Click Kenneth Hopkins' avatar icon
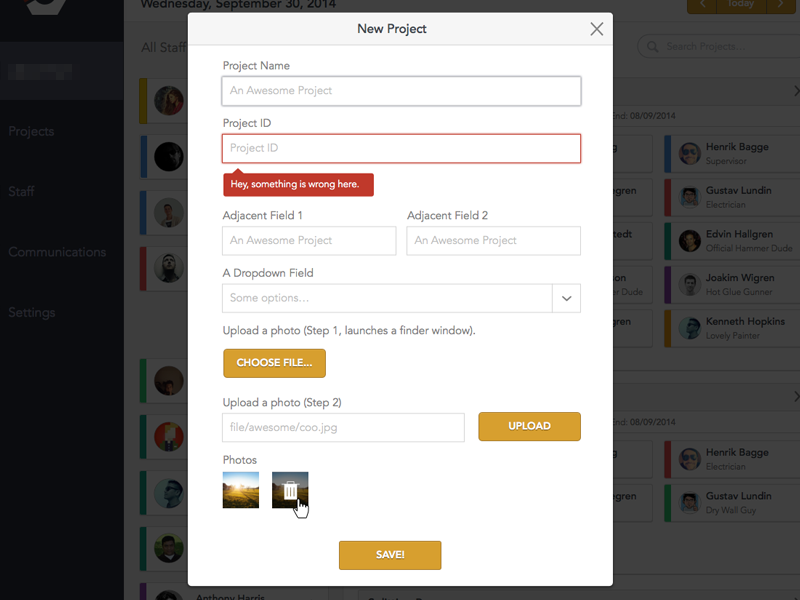Screen dimensions: 800x600 tap(689, 327)
